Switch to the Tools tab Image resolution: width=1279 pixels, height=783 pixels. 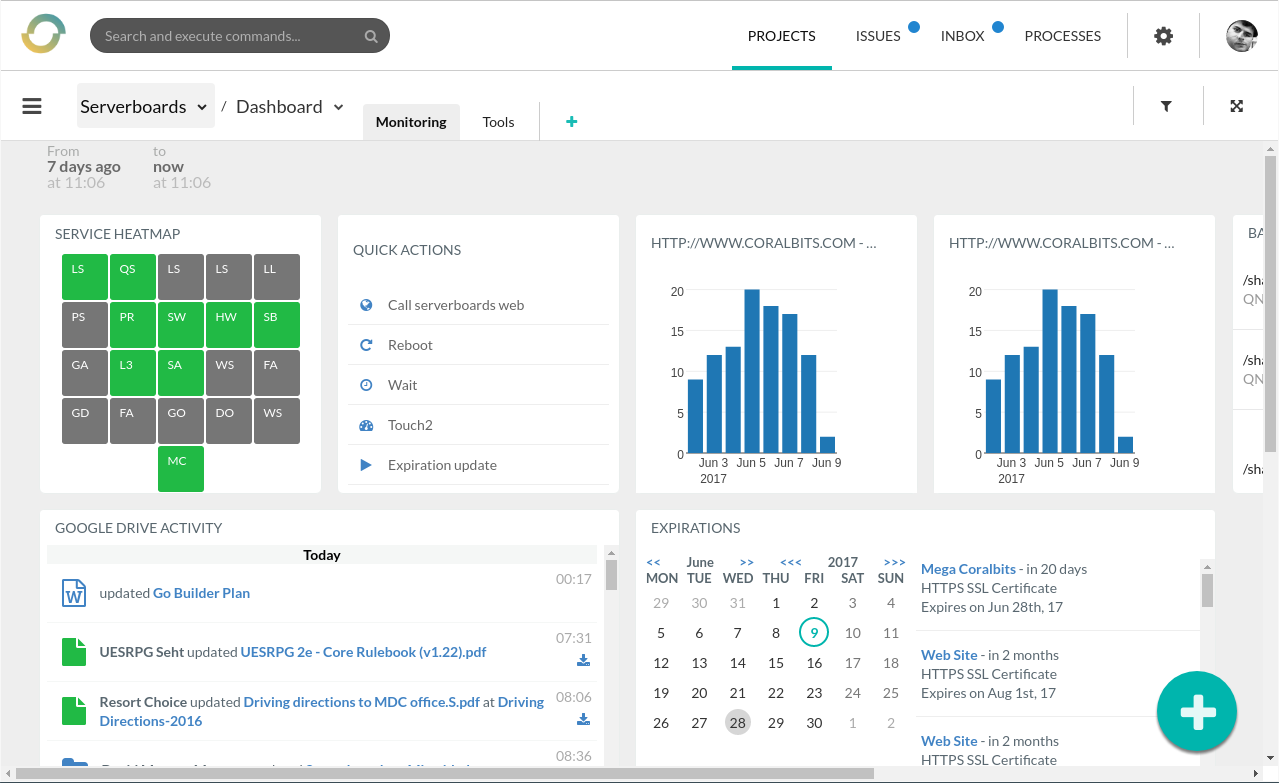(498, 122)
